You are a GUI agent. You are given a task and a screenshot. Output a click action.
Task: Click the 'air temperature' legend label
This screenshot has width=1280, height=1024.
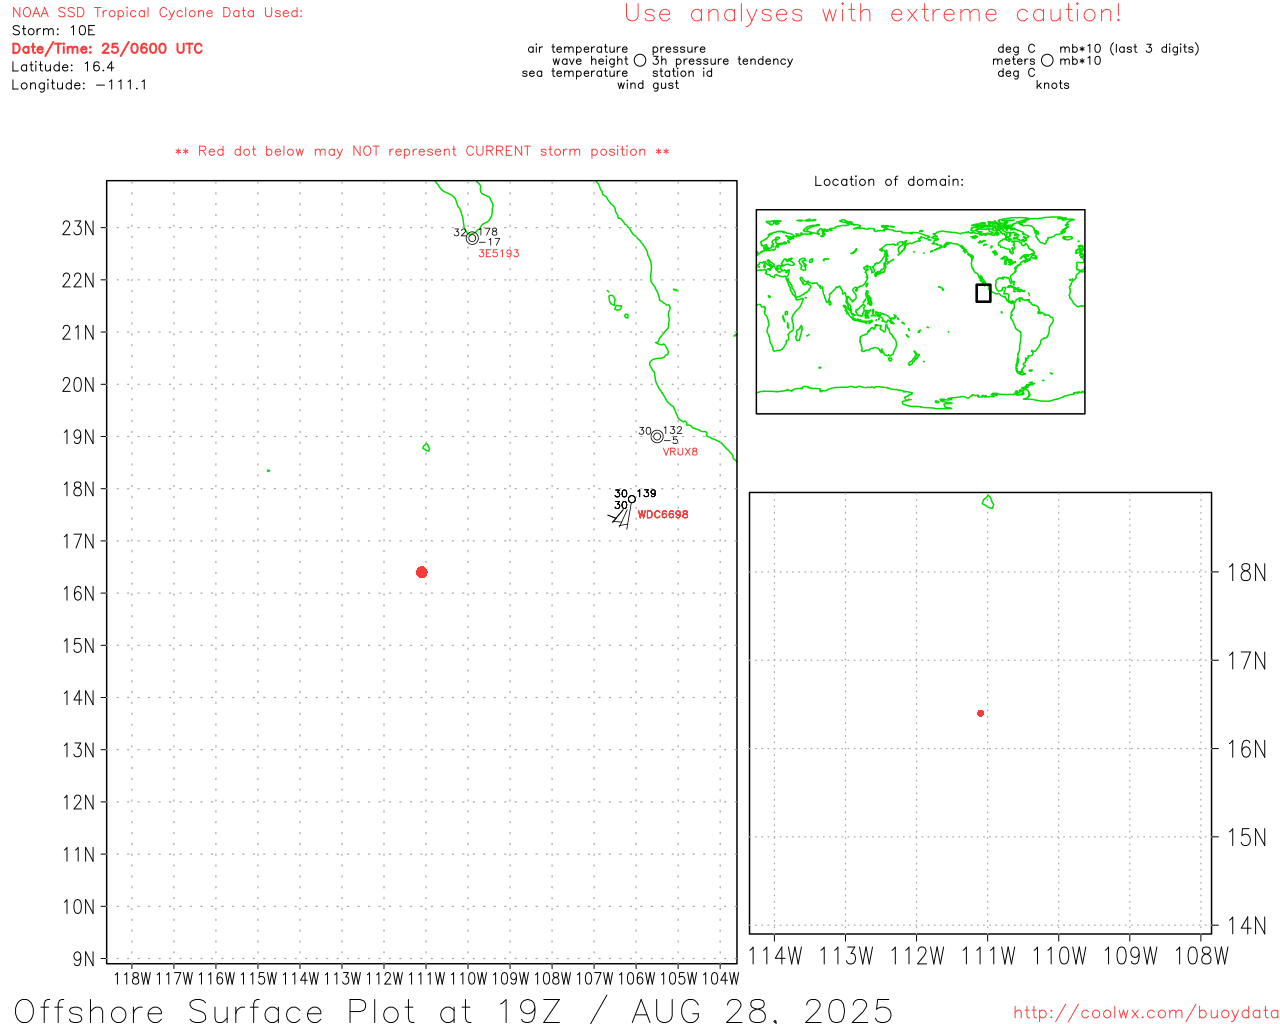[578, 49]
